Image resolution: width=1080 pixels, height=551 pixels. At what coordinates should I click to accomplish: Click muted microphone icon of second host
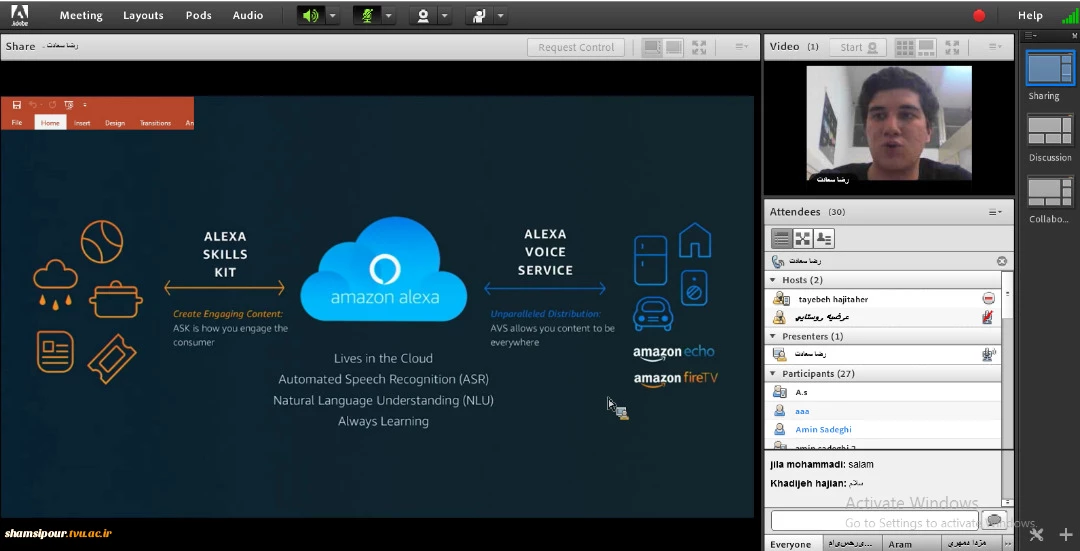pyautogui.click(x=988, y=317)
